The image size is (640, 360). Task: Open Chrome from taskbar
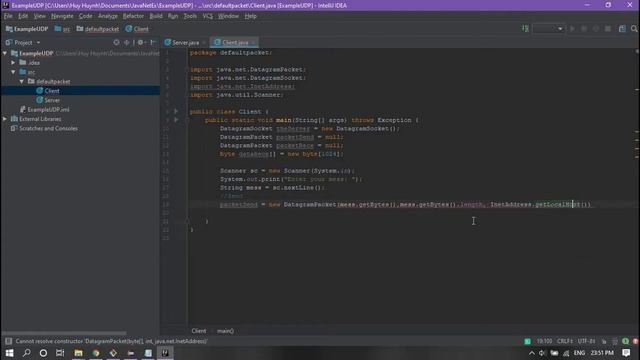(x=96, y=353)
